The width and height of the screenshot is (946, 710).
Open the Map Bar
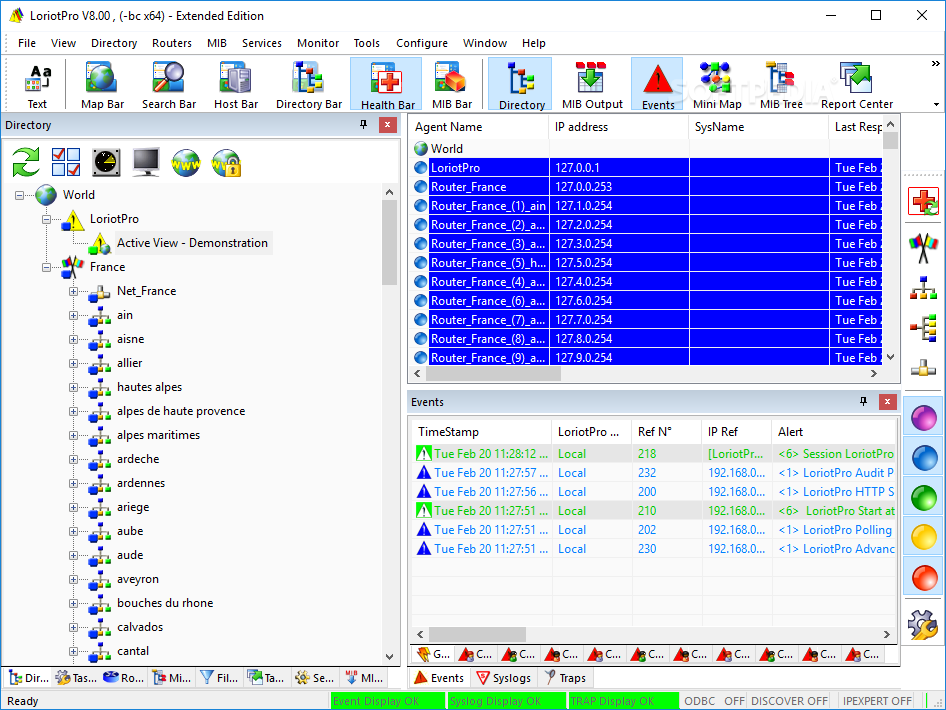[102, 85]
